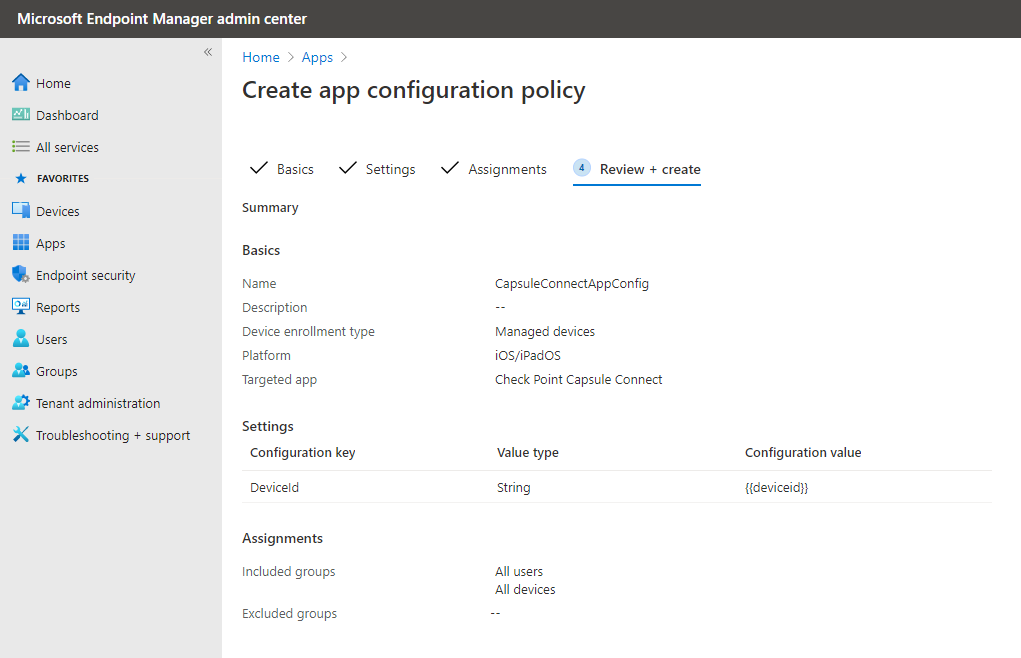Click the Check Point Capsule Connect value
This screenshot has height=658, width=1021.
pos(578,379)
